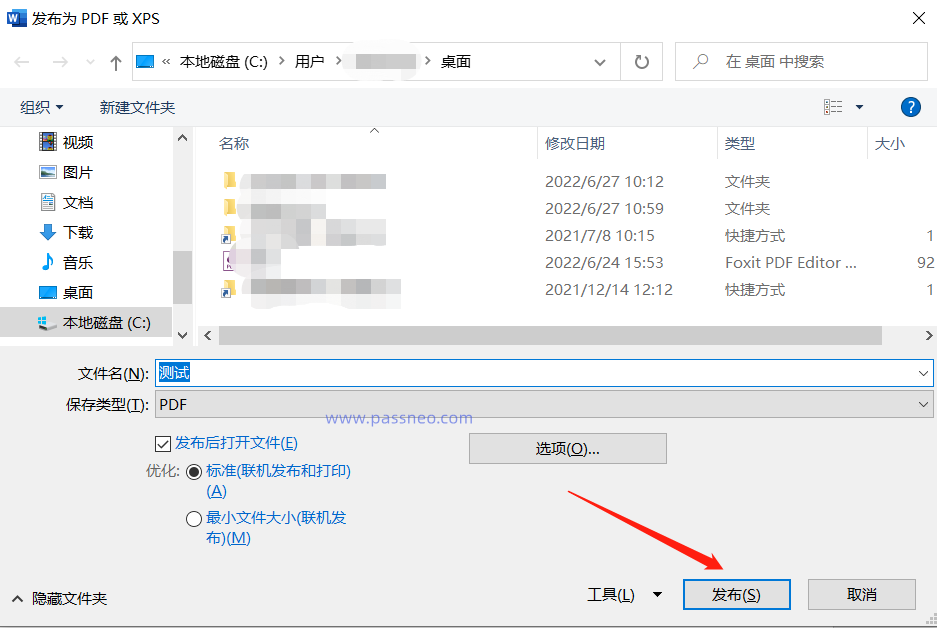Open the Help question mark button

point(910,107)
